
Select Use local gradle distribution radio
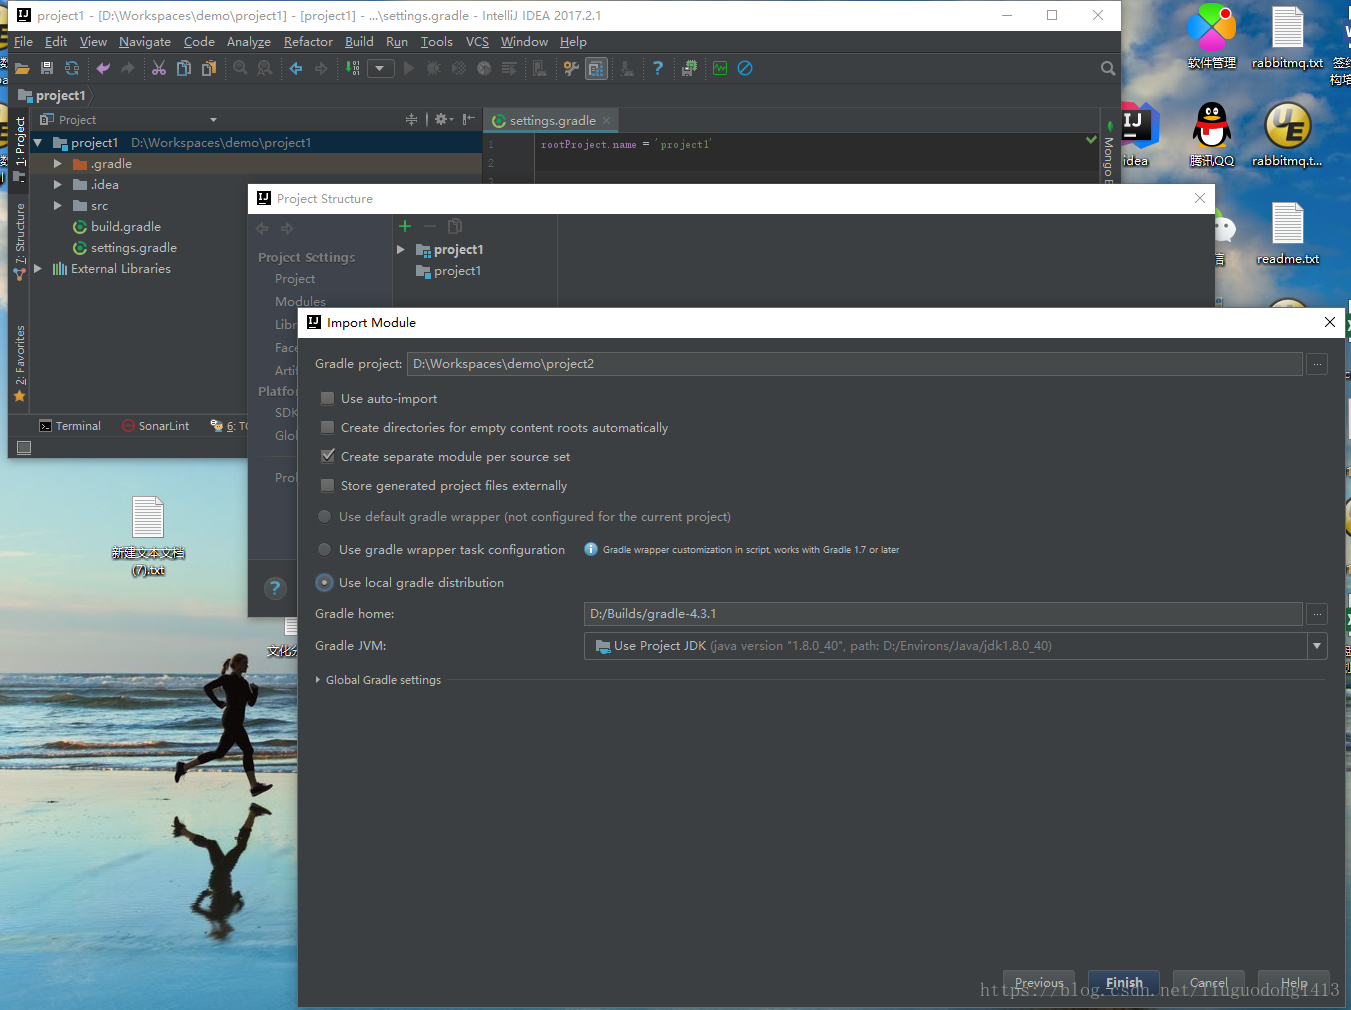point(324,582)
